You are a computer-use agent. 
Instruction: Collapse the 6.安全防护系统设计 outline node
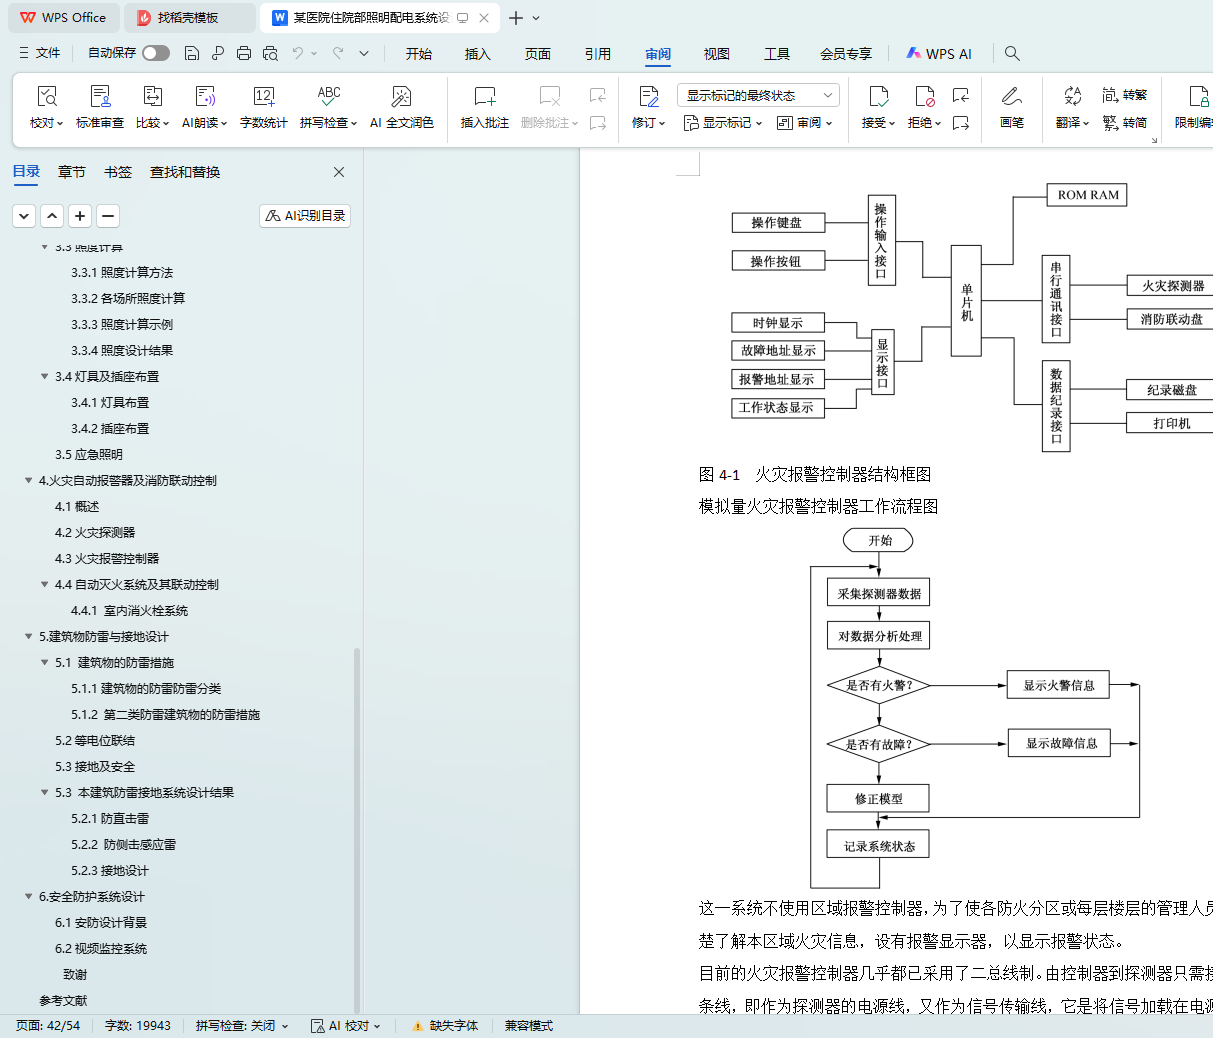(29, 897)
